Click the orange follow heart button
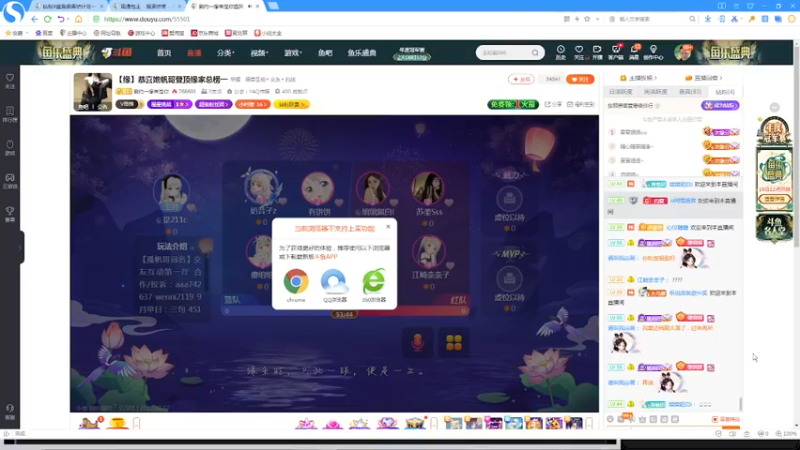Screen dimensions: 800x450 (580, 79)
